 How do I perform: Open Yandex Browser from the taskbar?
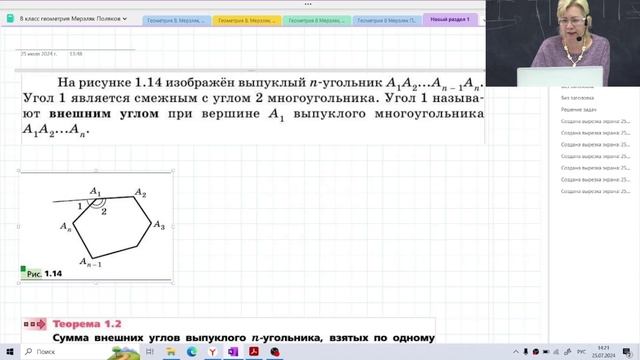tap(212, 351)
